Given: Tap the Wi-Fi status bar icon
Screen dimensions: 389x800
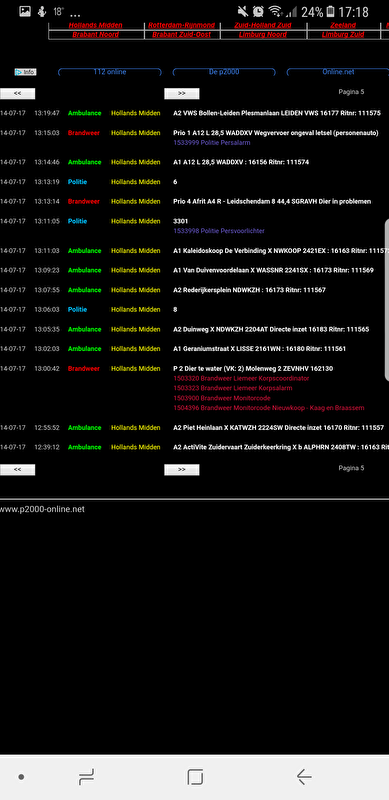Looking at the screenshot, I should click(x=275, y=11).
